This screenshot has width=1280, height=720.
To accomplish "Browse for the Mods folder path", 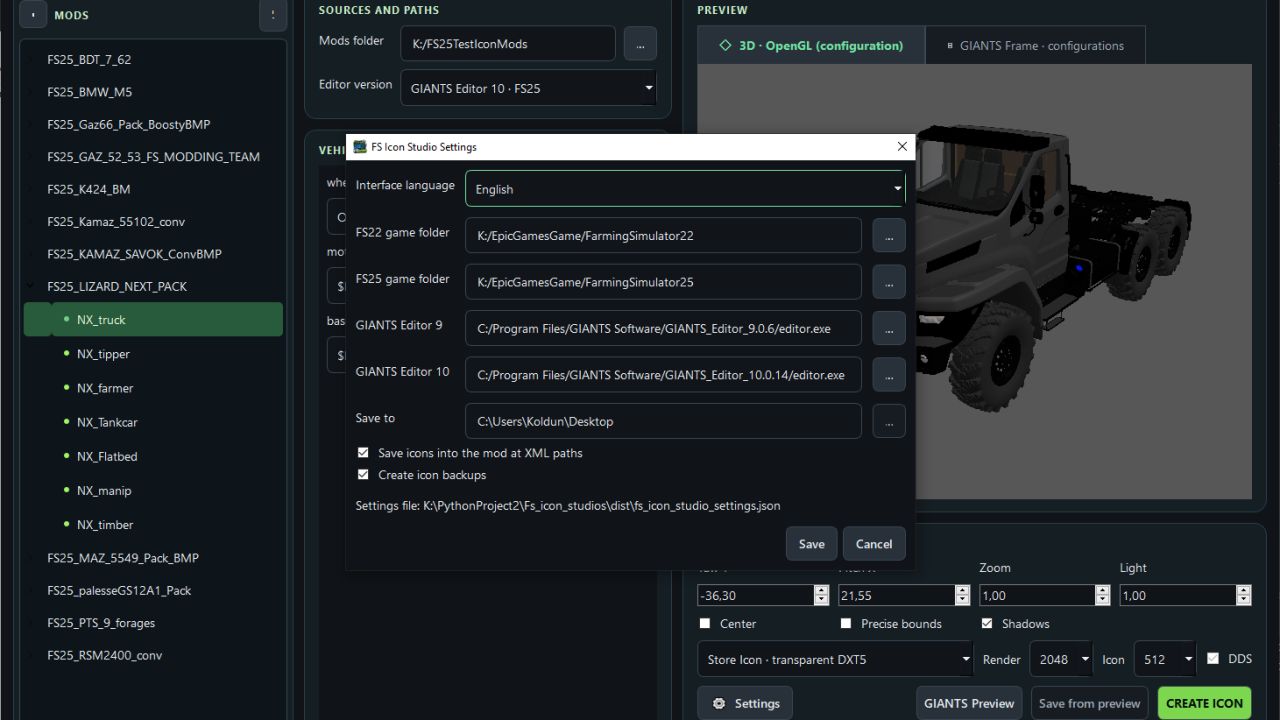I will point(640,44).
